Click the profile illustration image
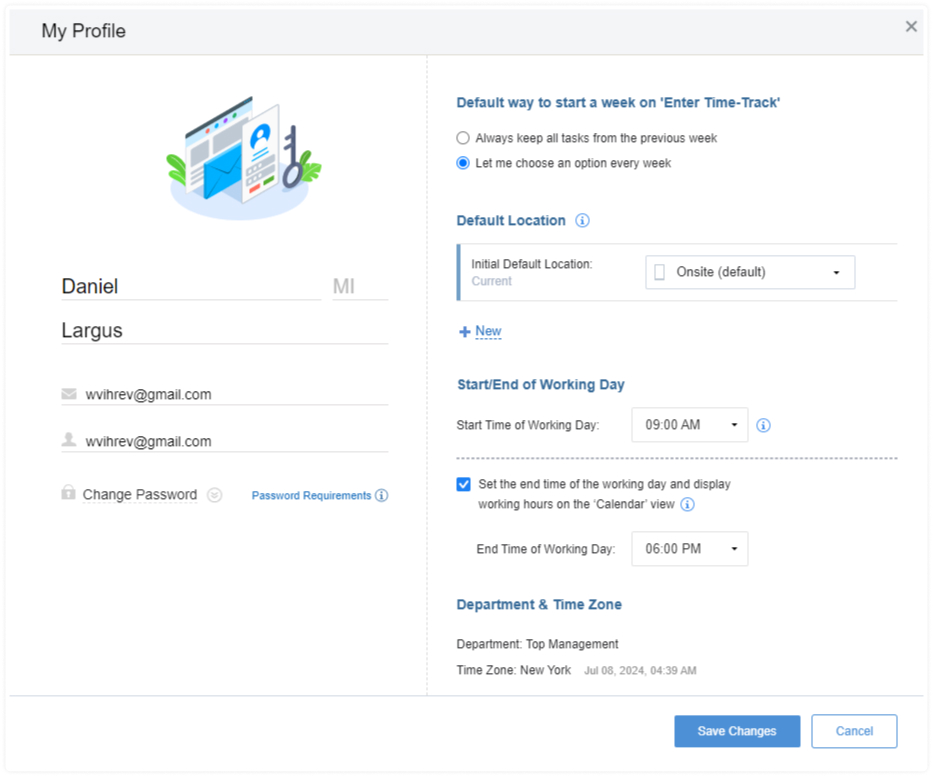The height and width of the screenshot is (777, 933). (x=242, y=158)
